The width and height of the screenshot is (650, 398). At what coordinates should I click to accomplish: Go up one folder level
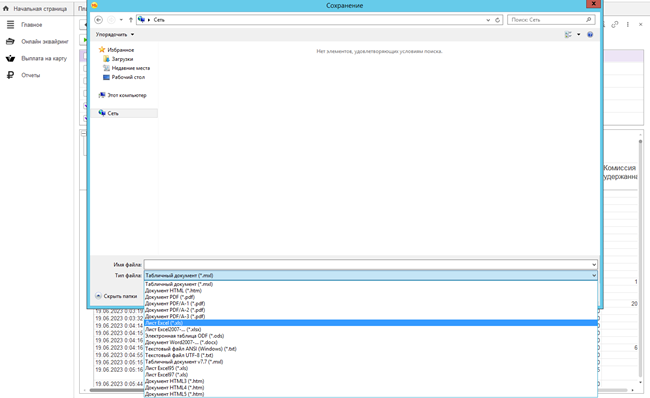[x=131, y=19]
